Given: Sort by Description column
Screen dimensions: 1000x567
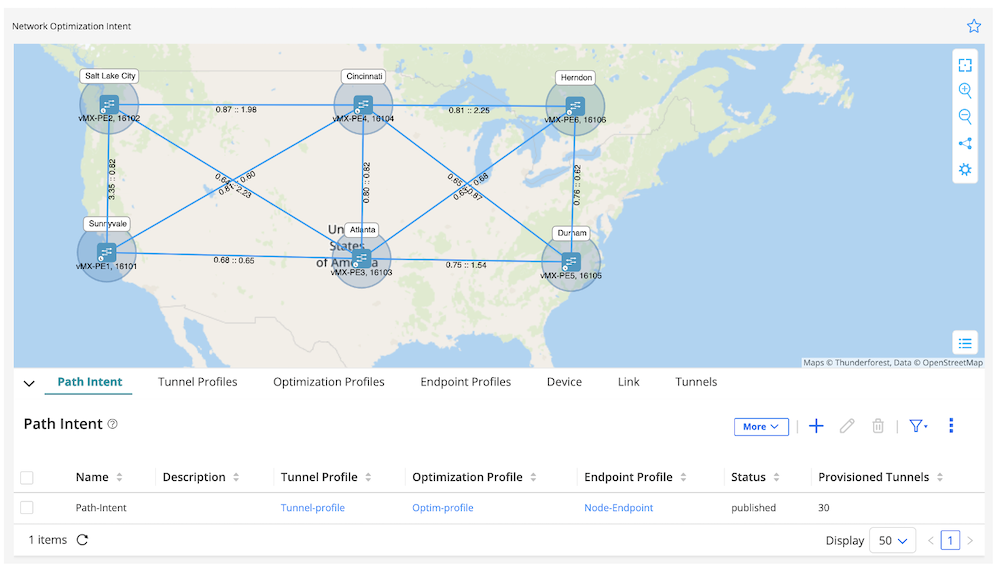Looking at the screenshot, I should coord(236,477).
